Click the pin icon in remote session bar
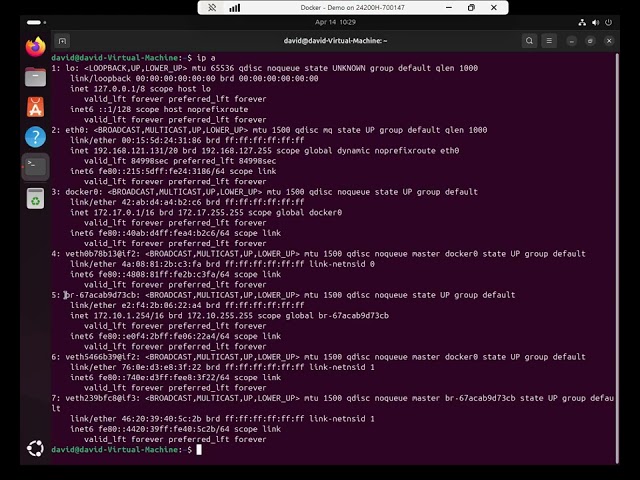The width and height of the screenshot is (640, 480). click(x=212, y=8)
